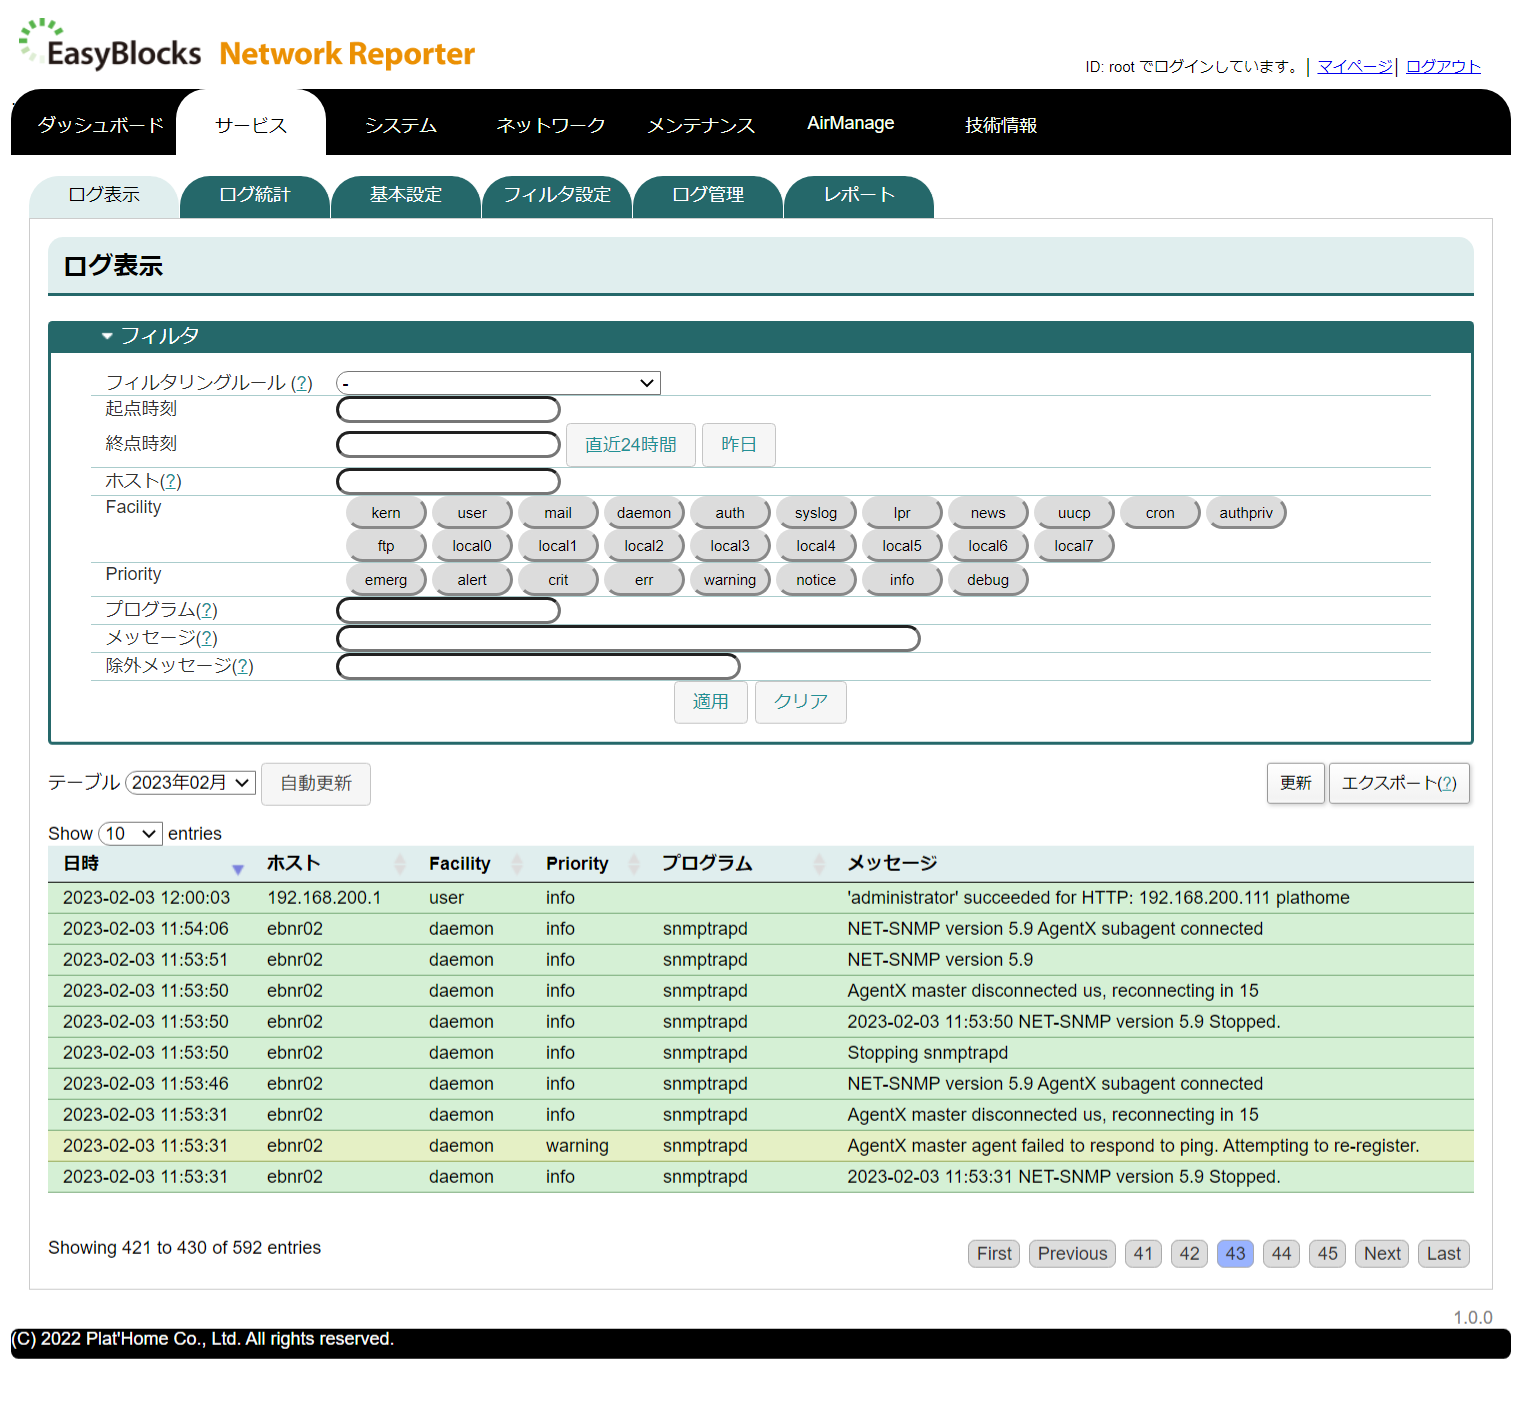The image size is (1524, 1420).
Task: Toggle emerg priority filter
Action: pyautogui.click(x=386, y=580)
